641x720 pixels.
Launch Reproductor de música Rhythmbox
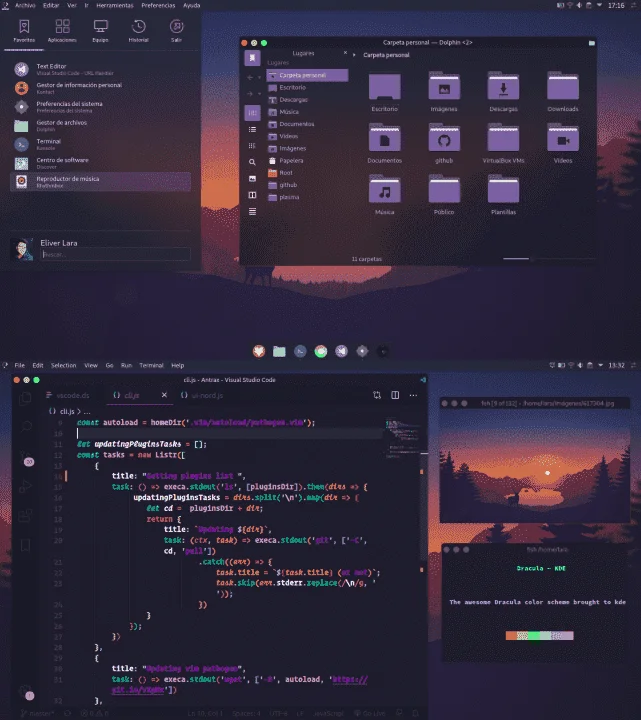100,182
